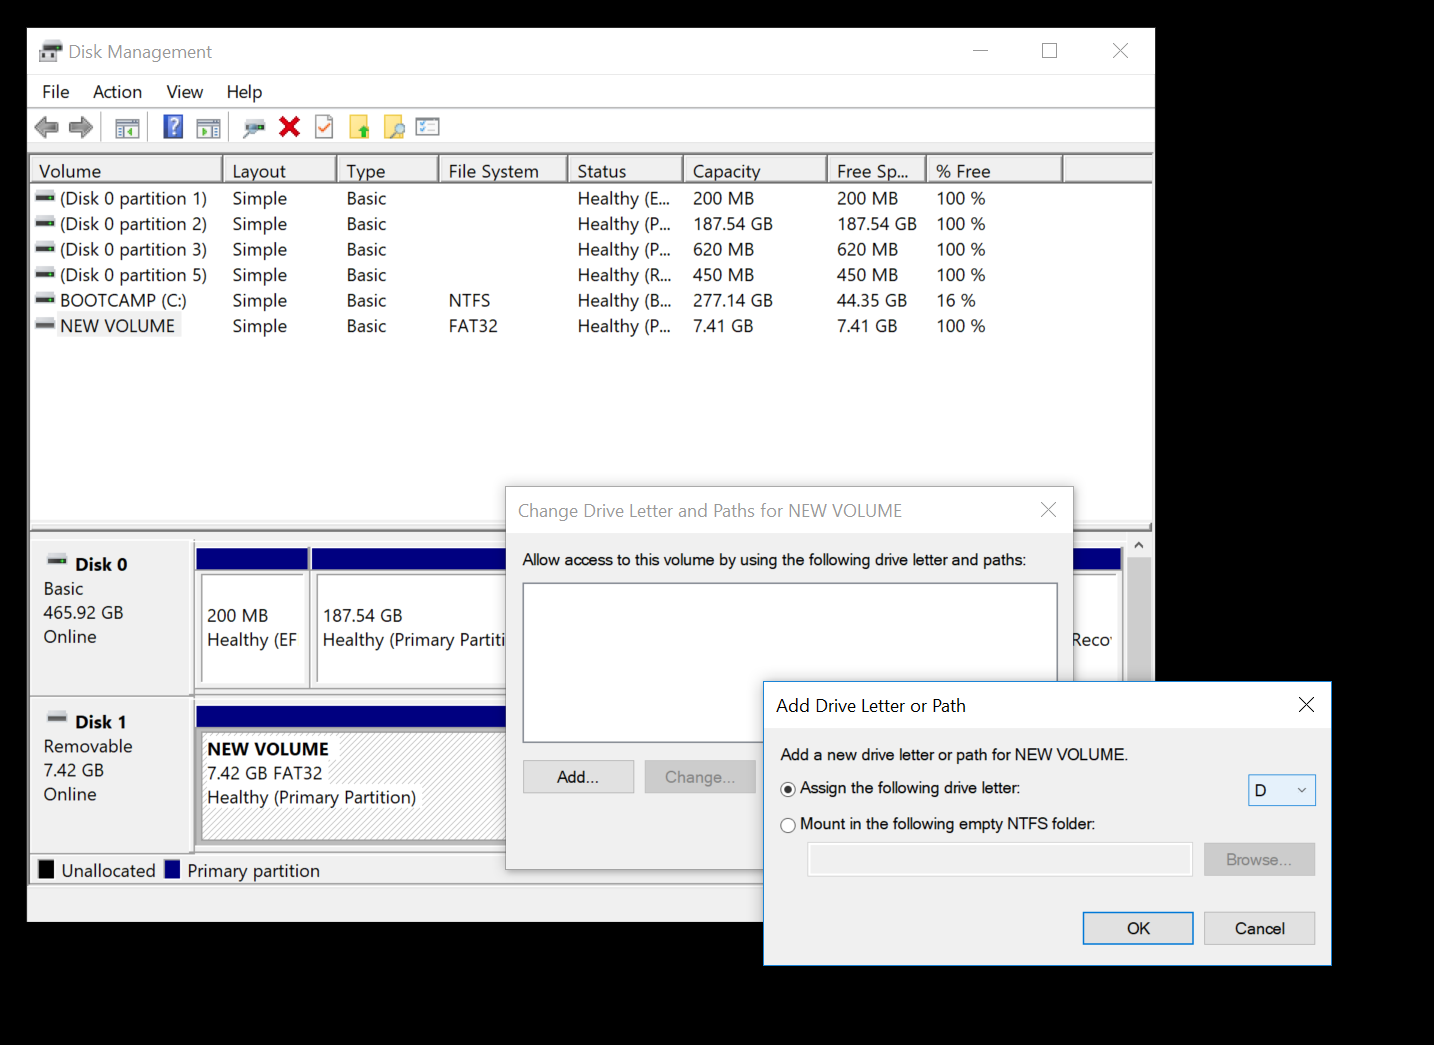Click the Add... button
This screenshot has width=1434, height=1045.
(x=578, y=777)
